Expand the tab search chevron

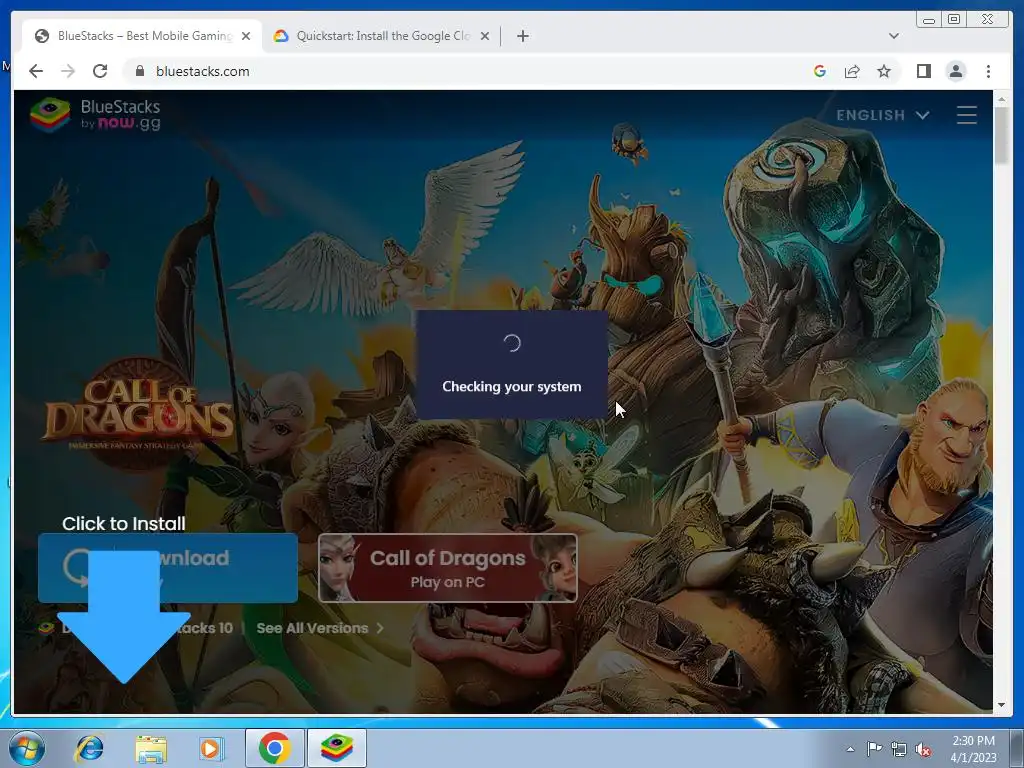[x=893, y=36]
